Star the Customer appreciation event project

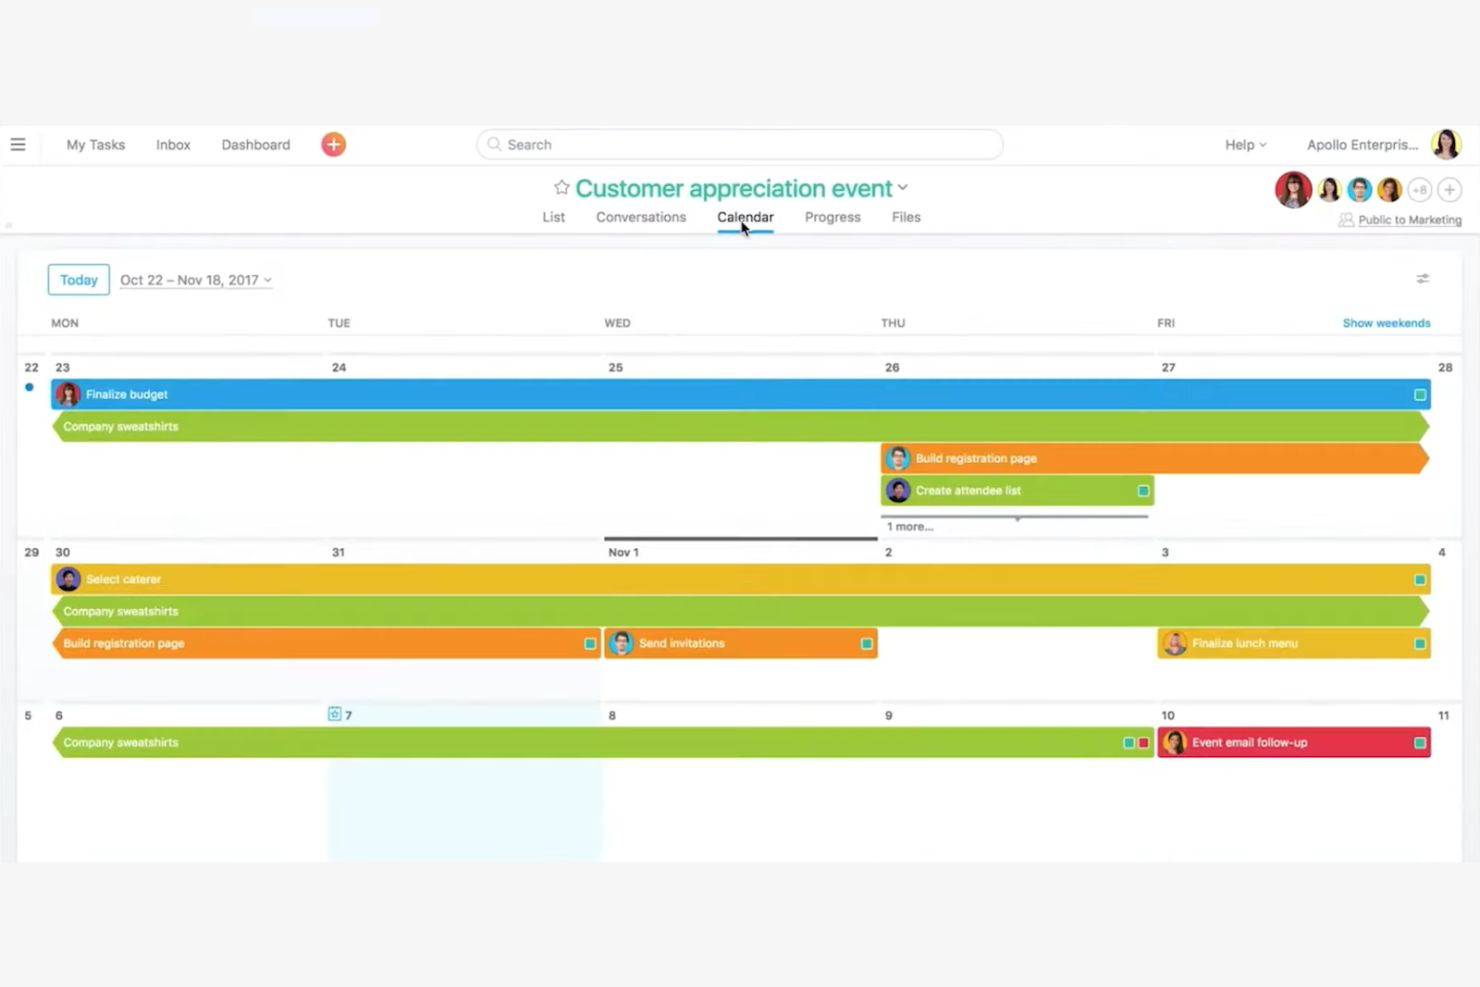561,188
